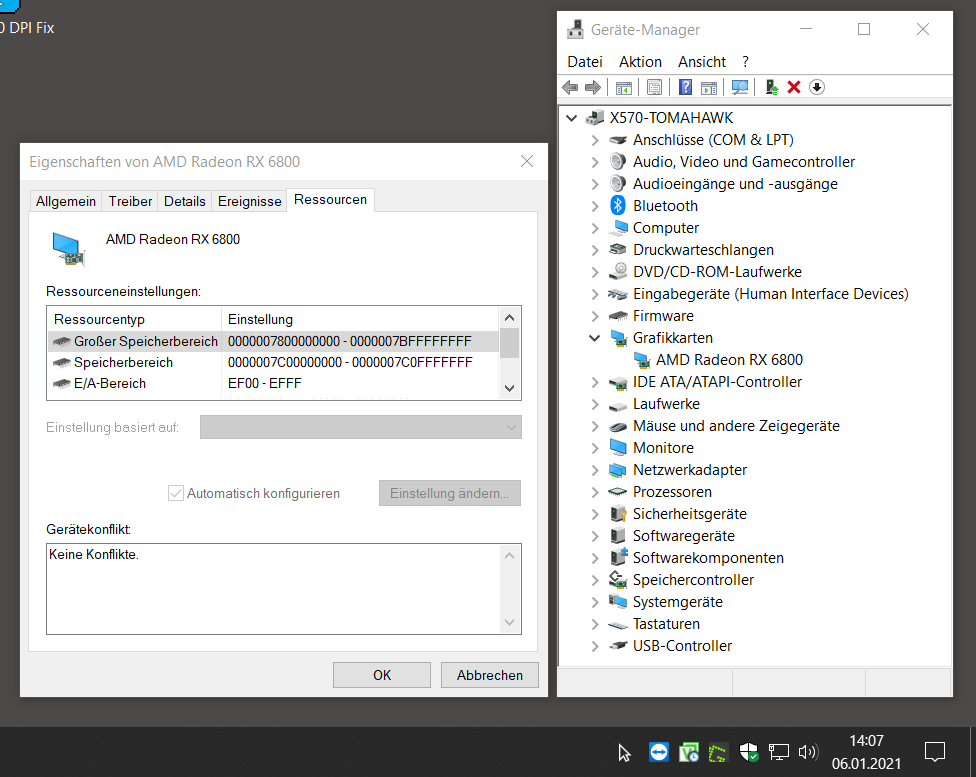The width and height of the screenshot is (976, 777).
Task: Open the Einstellung basiert auf dropdown
Action: click(x=360, y=427)
